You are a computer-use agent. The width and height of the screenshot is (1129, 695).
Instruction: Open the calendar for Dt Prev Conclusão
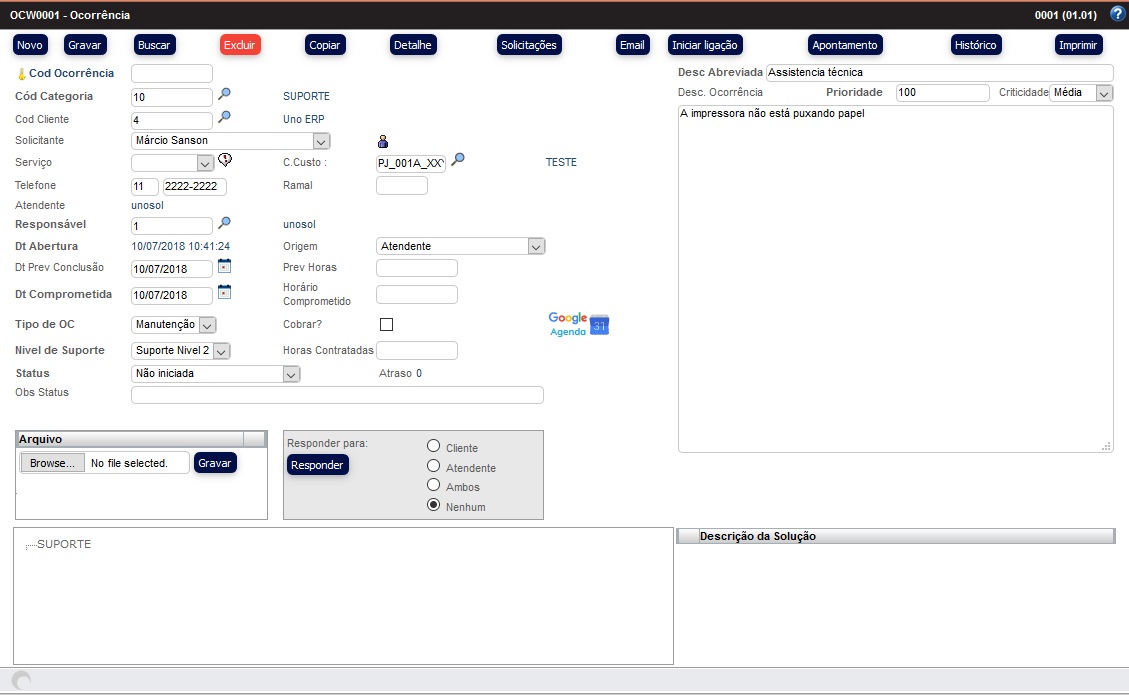[x=225, y=266]
